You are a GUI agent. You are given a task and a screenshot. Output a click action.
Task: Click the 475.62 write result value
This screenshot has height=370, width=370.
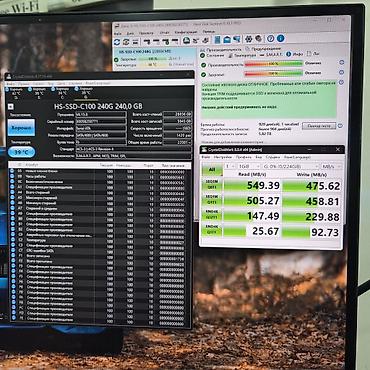[323, 186]
